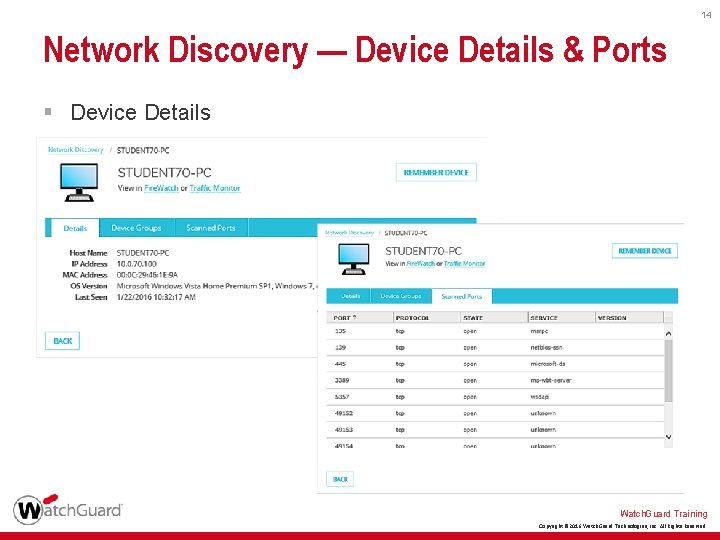The width and height of the screenshot is (720, 540).
Task: Click the scrollbar down arrow in the ports table
Action: click(669, 437)
